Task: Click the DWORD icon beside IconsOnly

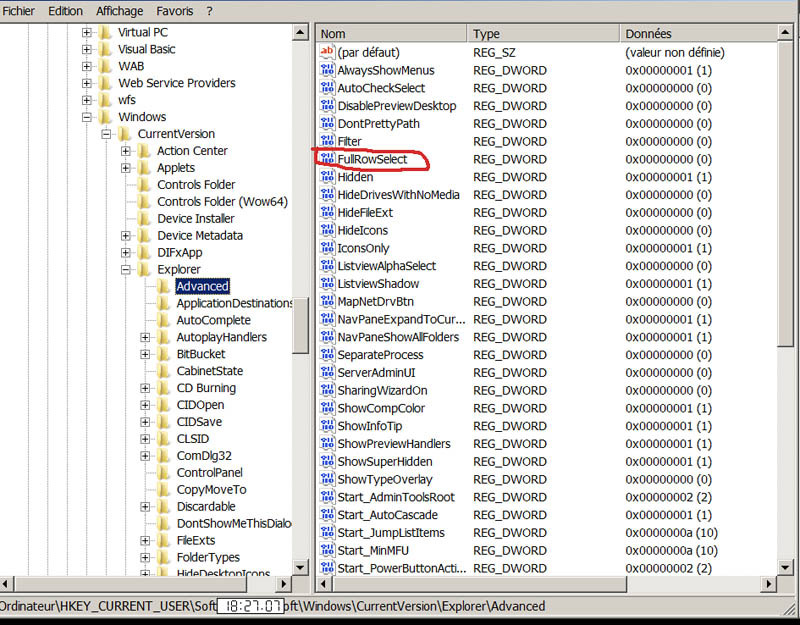Action: 327,248
